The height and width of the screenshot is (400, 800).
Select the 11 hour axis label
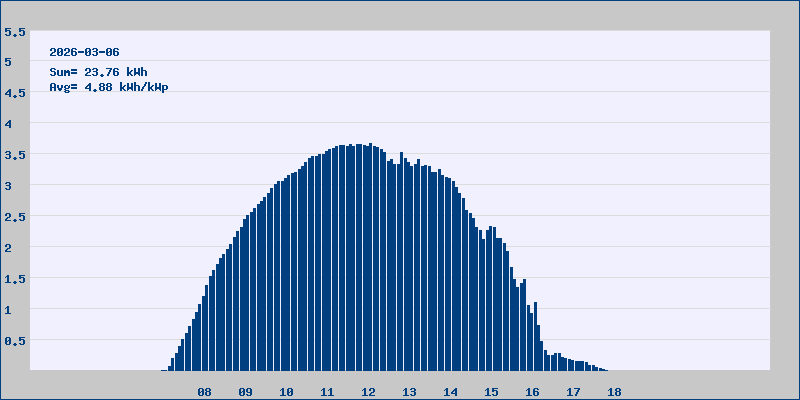click(328, 392)
